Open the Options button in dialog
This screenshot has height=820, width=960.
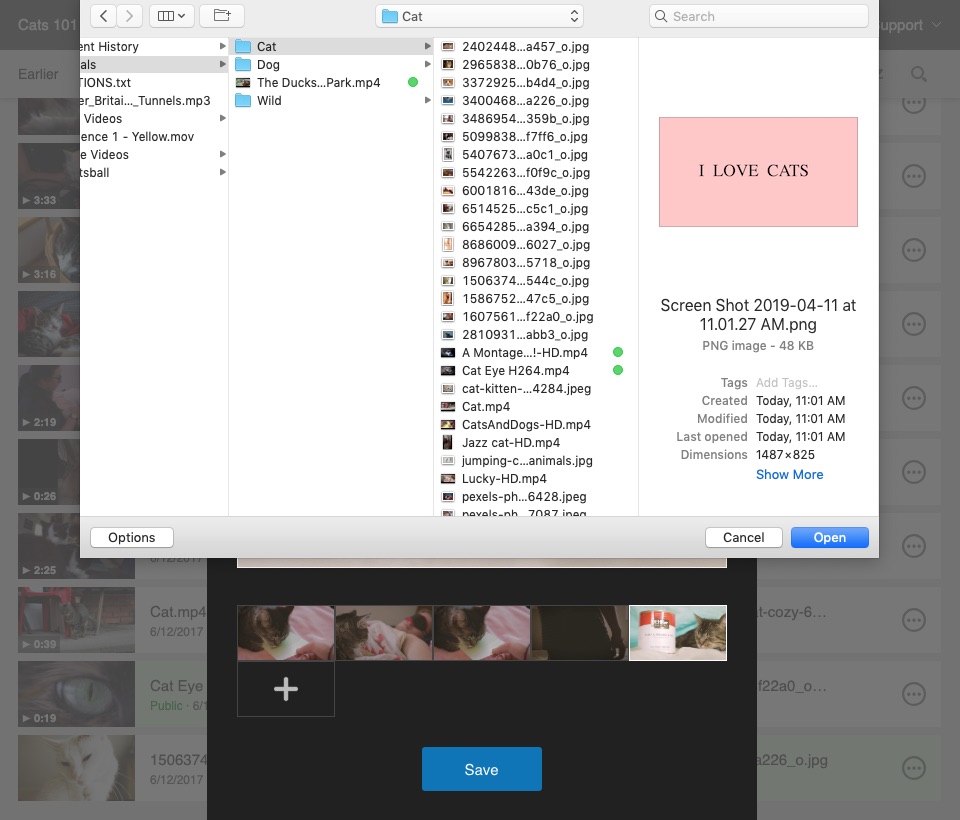(132, 538)
